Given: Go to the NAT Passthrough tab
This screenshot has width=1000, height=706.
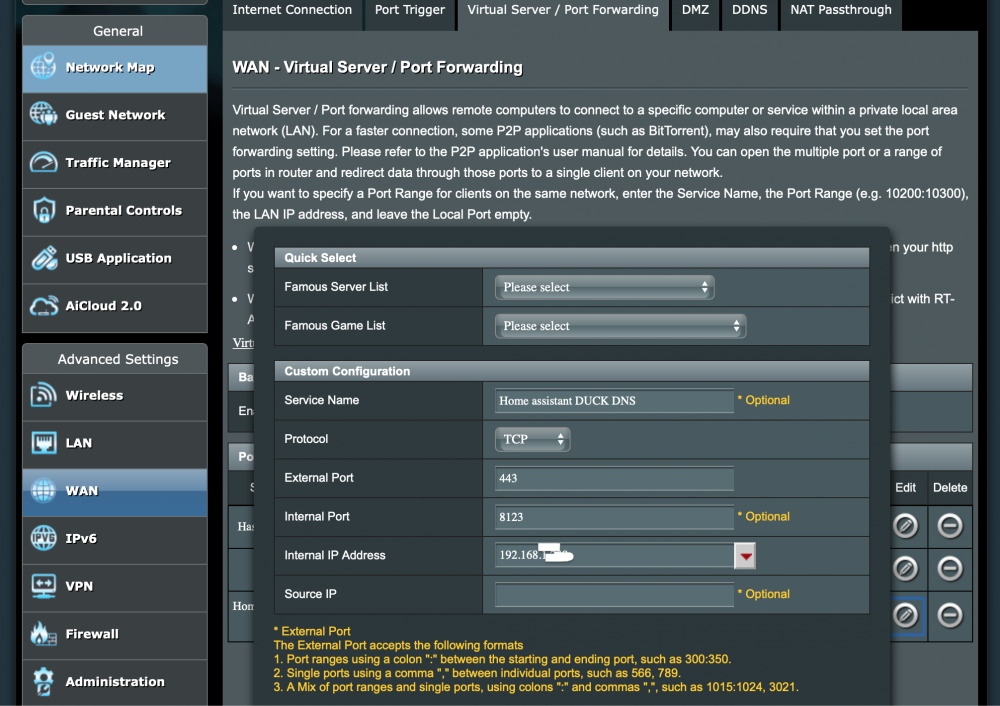Looking at the screenshot, I should [x=840, y=11].
